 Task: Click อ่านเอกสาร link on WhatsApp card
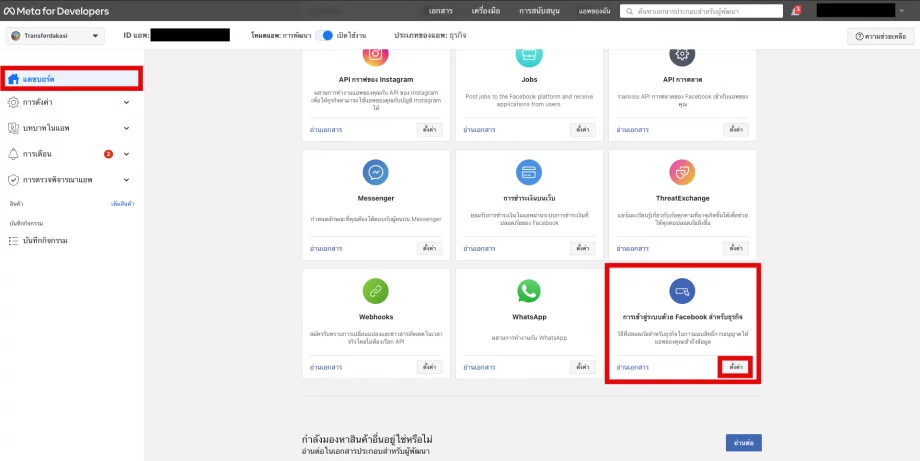tap(479, 368)
